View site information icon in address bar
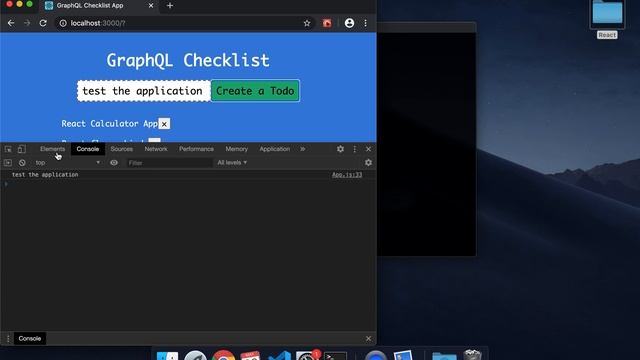 click(x=63, y=23)
